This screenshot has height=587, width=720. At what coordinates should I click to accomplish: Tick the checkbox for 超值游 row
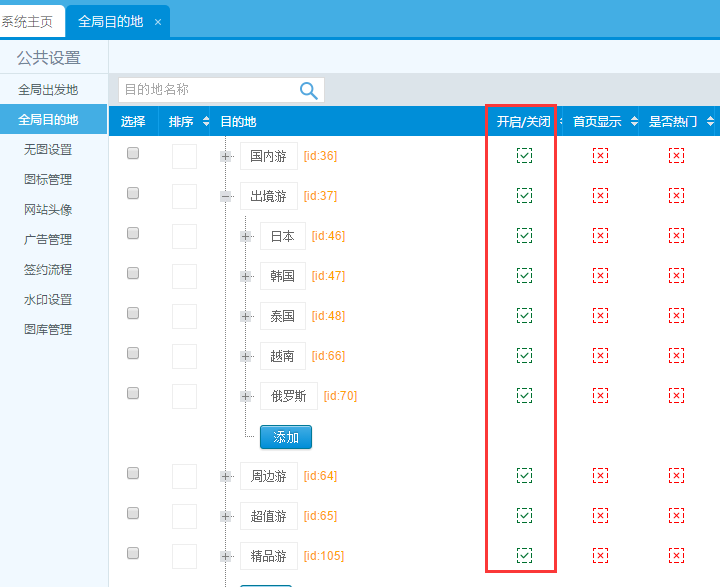click(x=133, y=514)
